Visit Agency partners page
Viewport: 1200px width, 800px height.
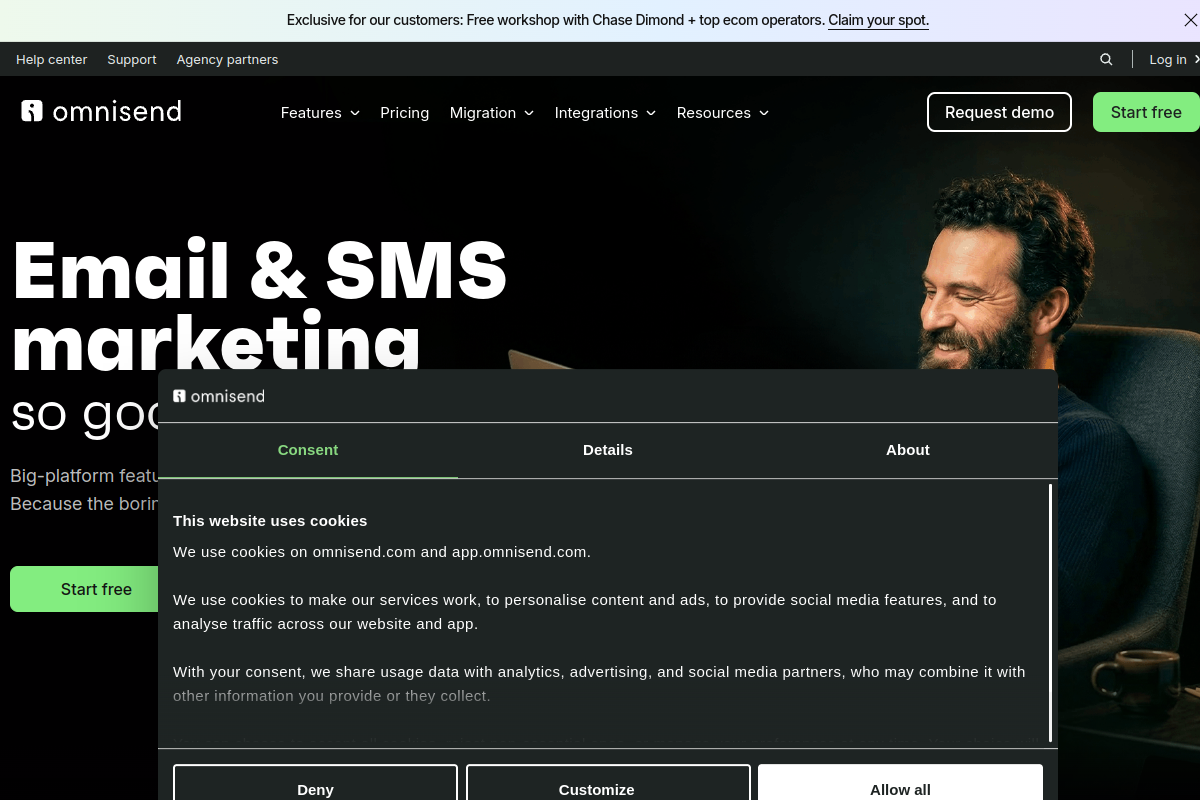click(x=227, y=60)
